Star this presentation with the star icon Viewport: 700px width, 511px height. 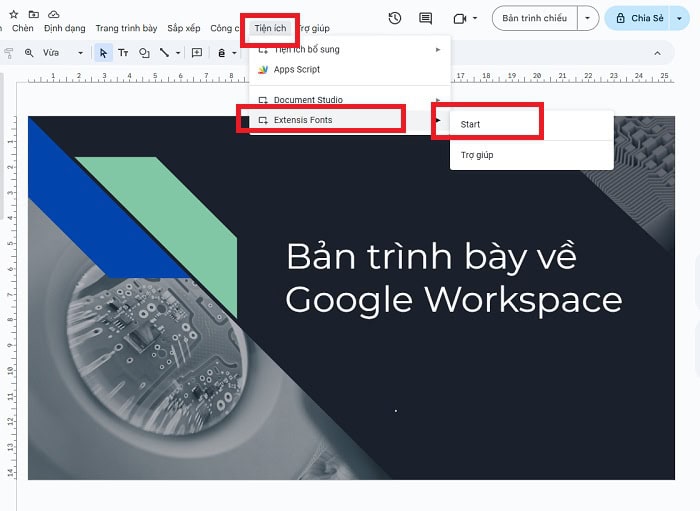[x=13, y=14]
